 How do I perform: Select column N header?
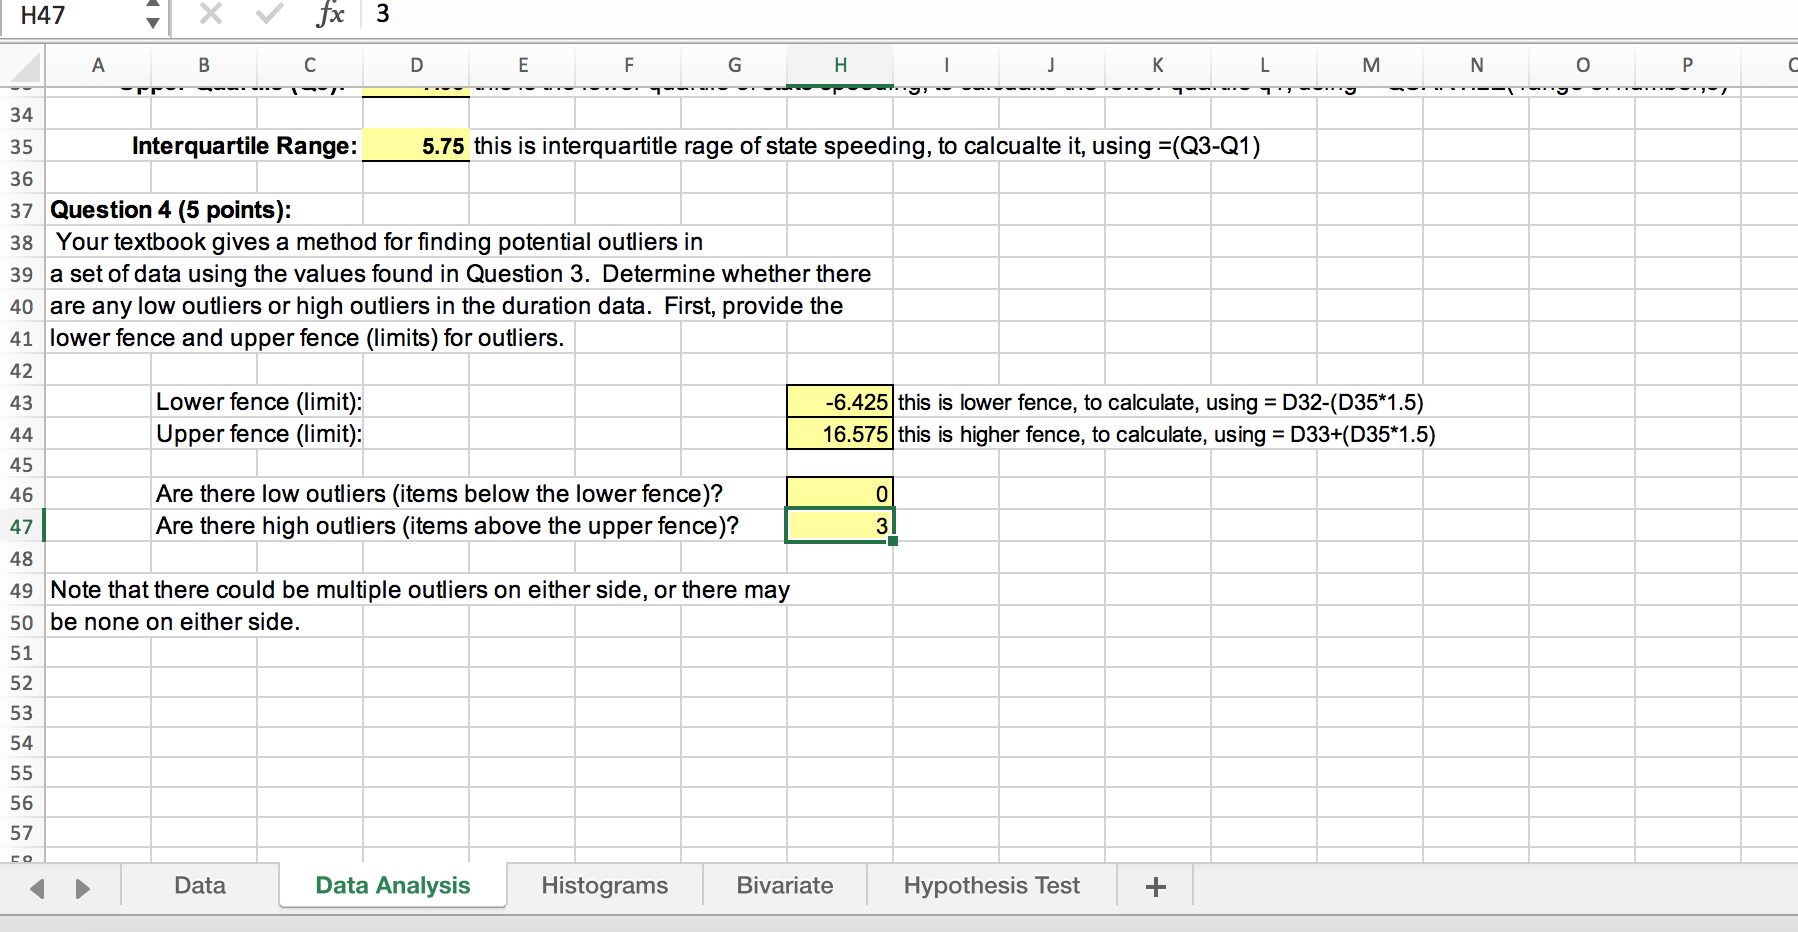[1476, 66]
